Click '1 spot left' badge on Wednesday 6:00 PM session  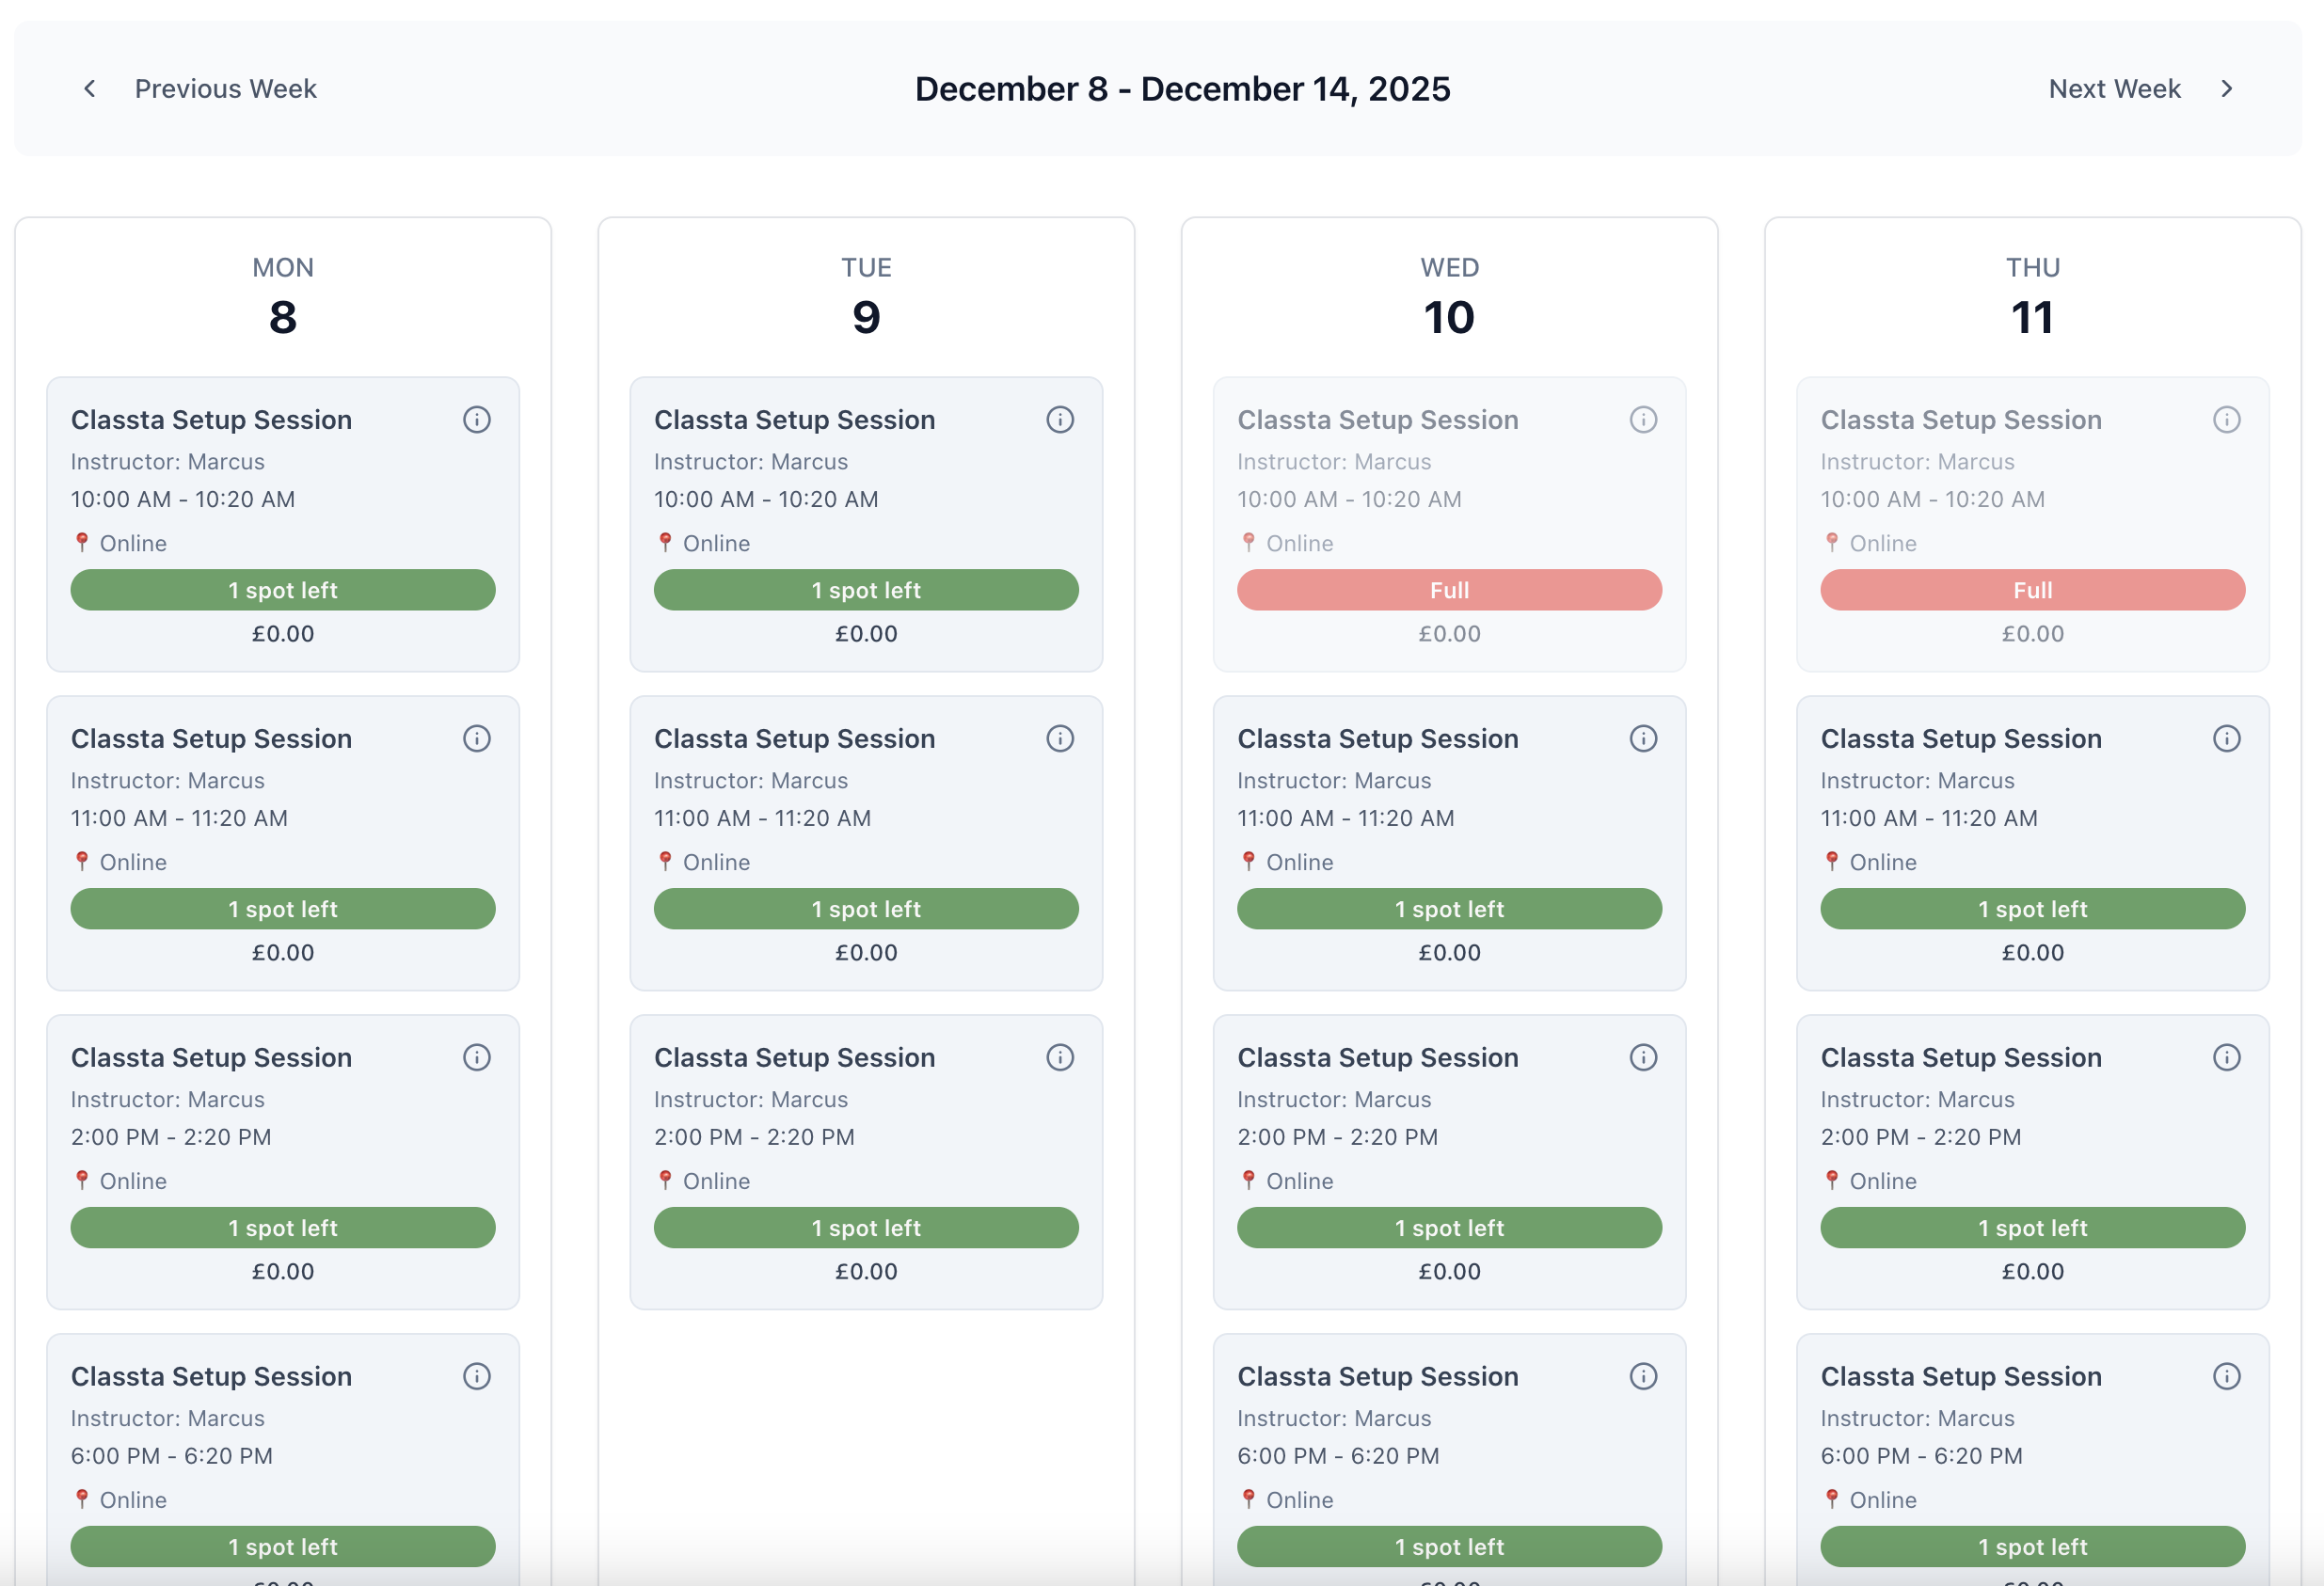pos(1448,1546)
